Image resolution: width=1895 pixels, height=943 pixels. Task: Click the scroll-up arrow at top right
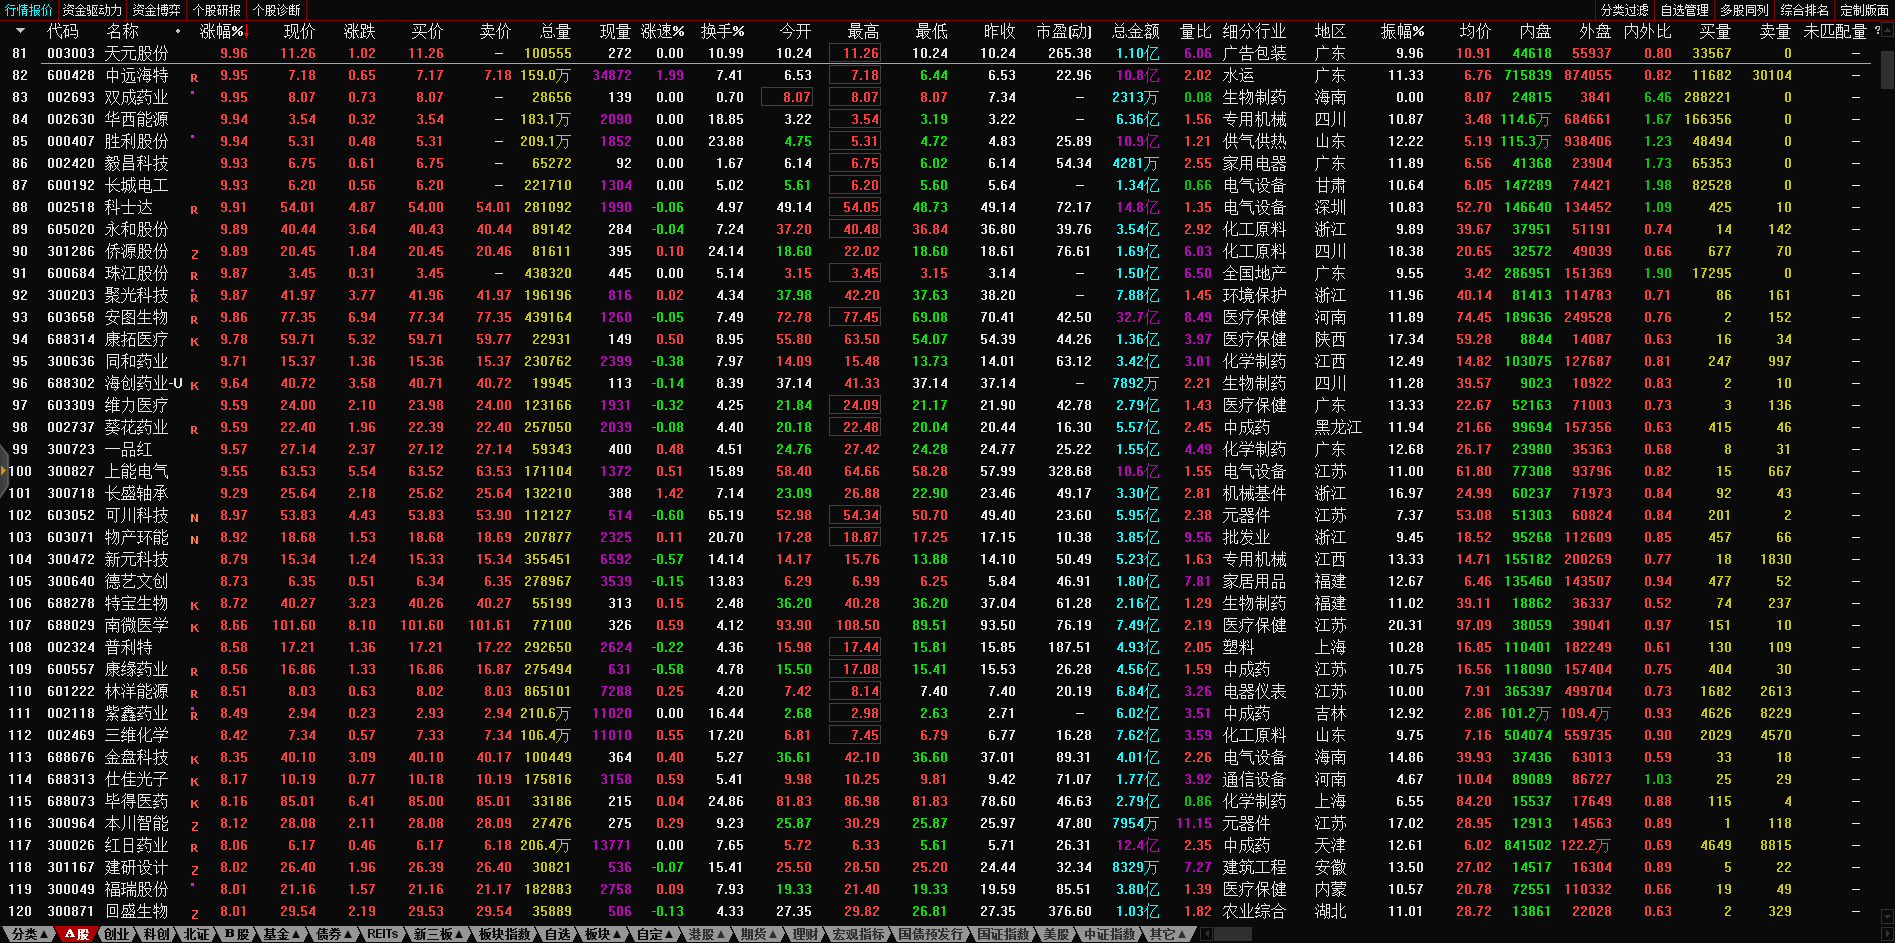1886,31
